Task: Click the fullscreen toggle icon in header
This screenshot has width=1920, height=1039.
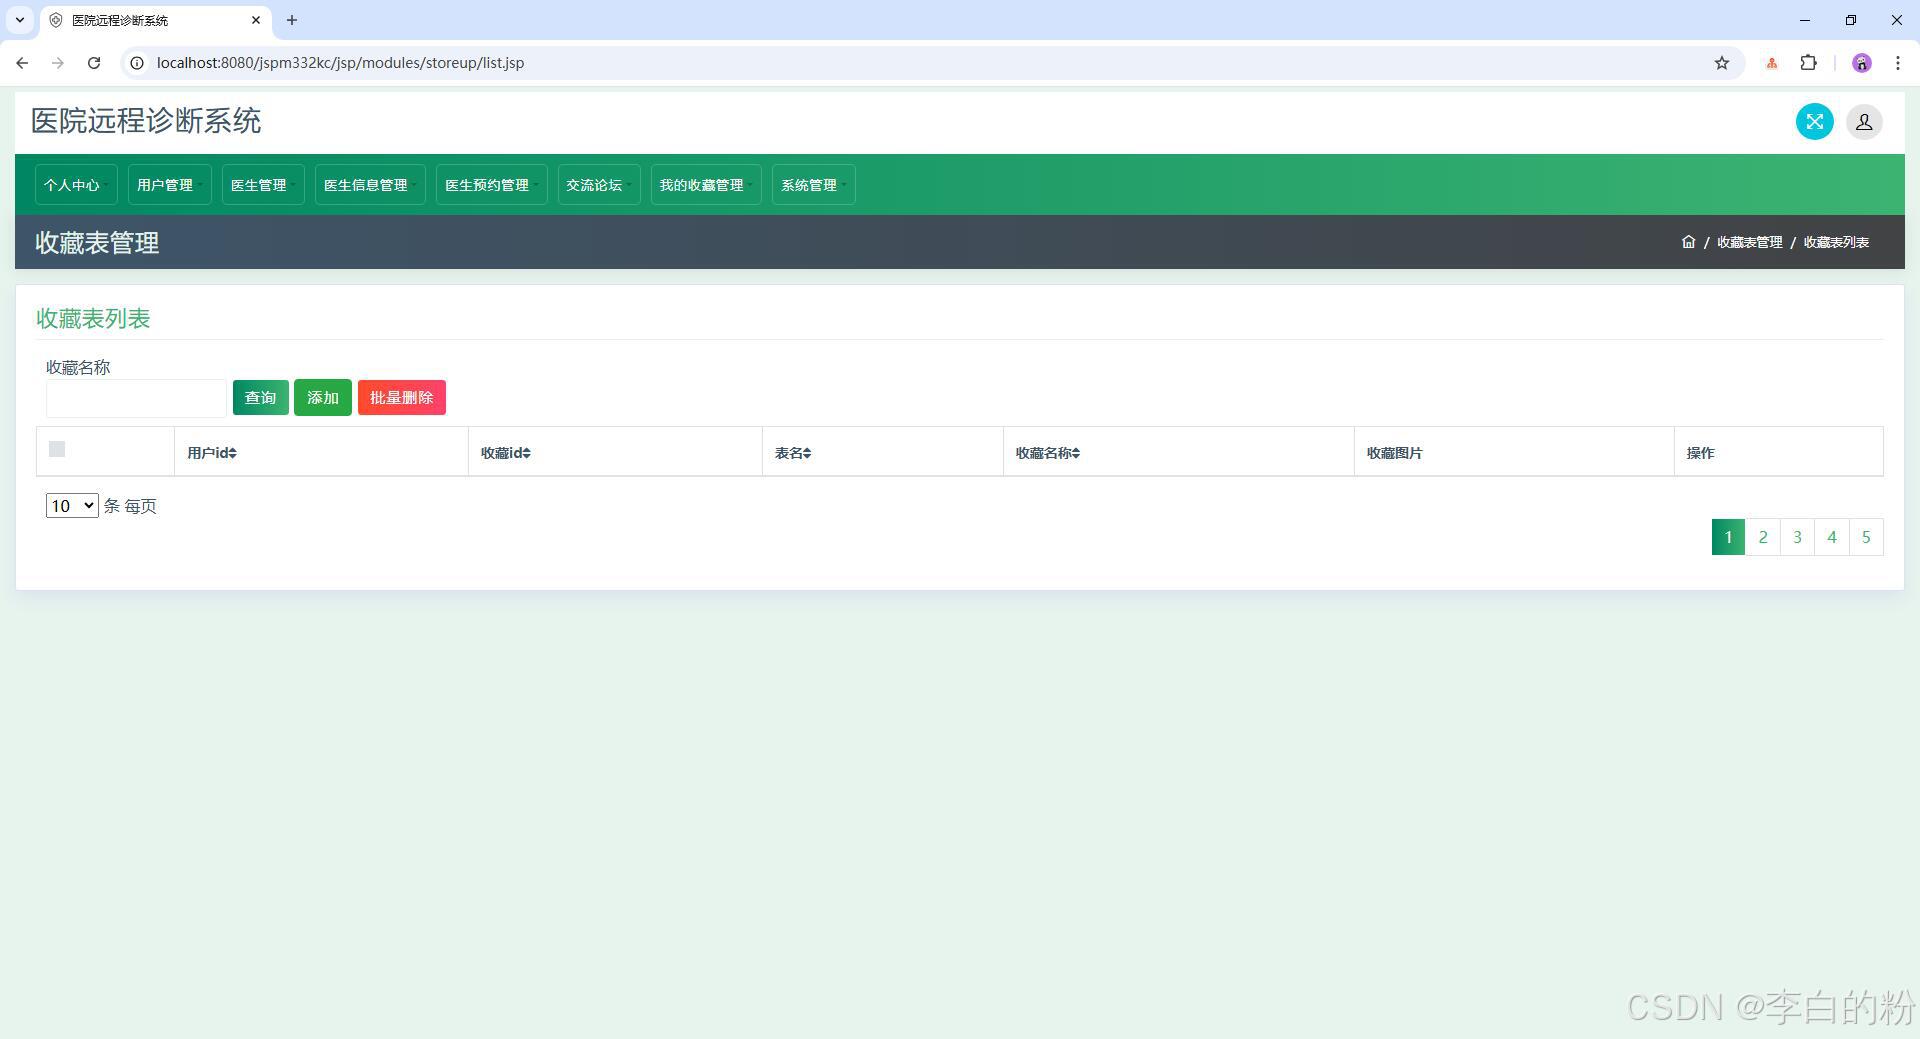Action: point(1814,122)
